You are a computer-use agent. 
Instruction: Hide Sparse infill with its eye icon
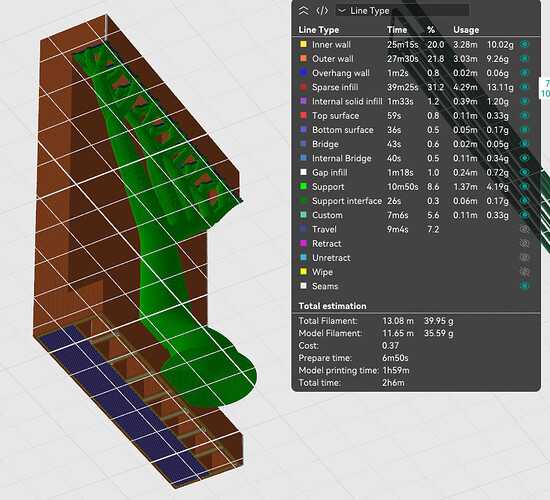coord(524,87)
